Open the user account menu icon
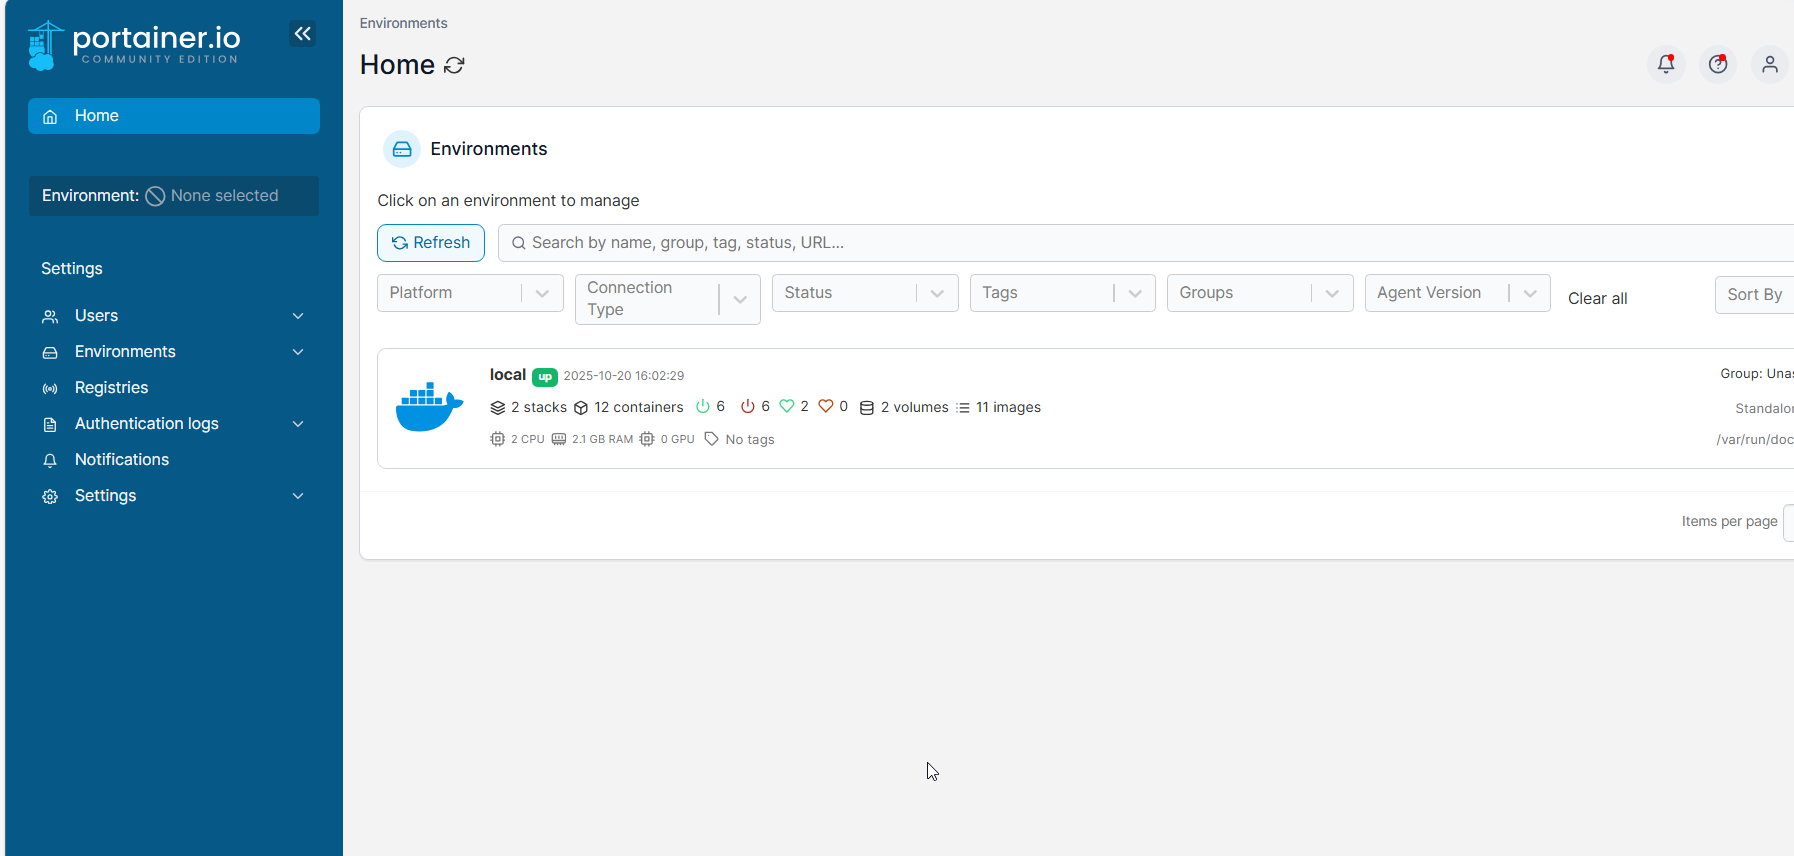The image size is (1794, 856). pos(1770,64)
